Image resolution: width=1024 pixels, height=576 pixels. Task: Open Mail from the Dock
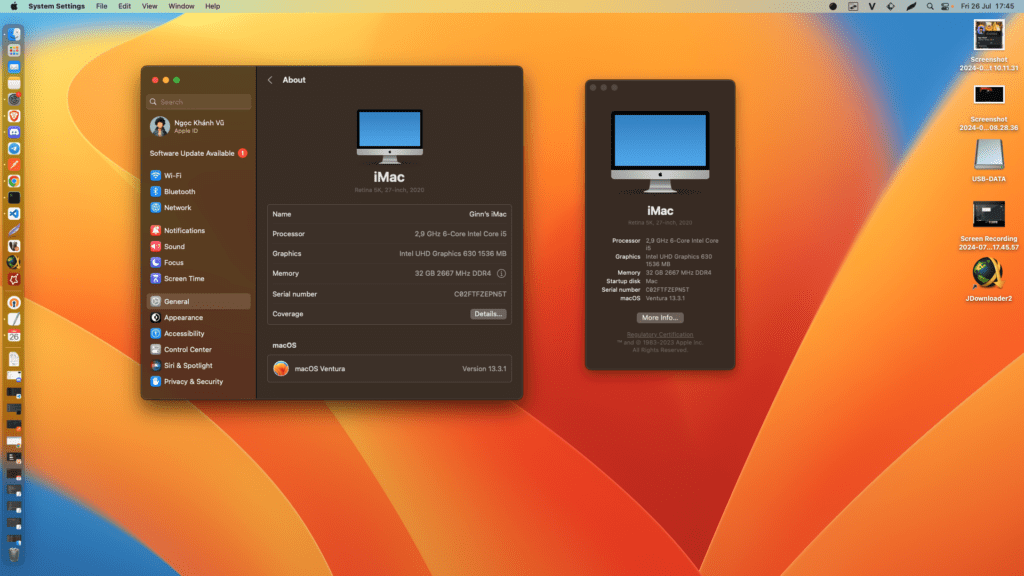point(14,67)
